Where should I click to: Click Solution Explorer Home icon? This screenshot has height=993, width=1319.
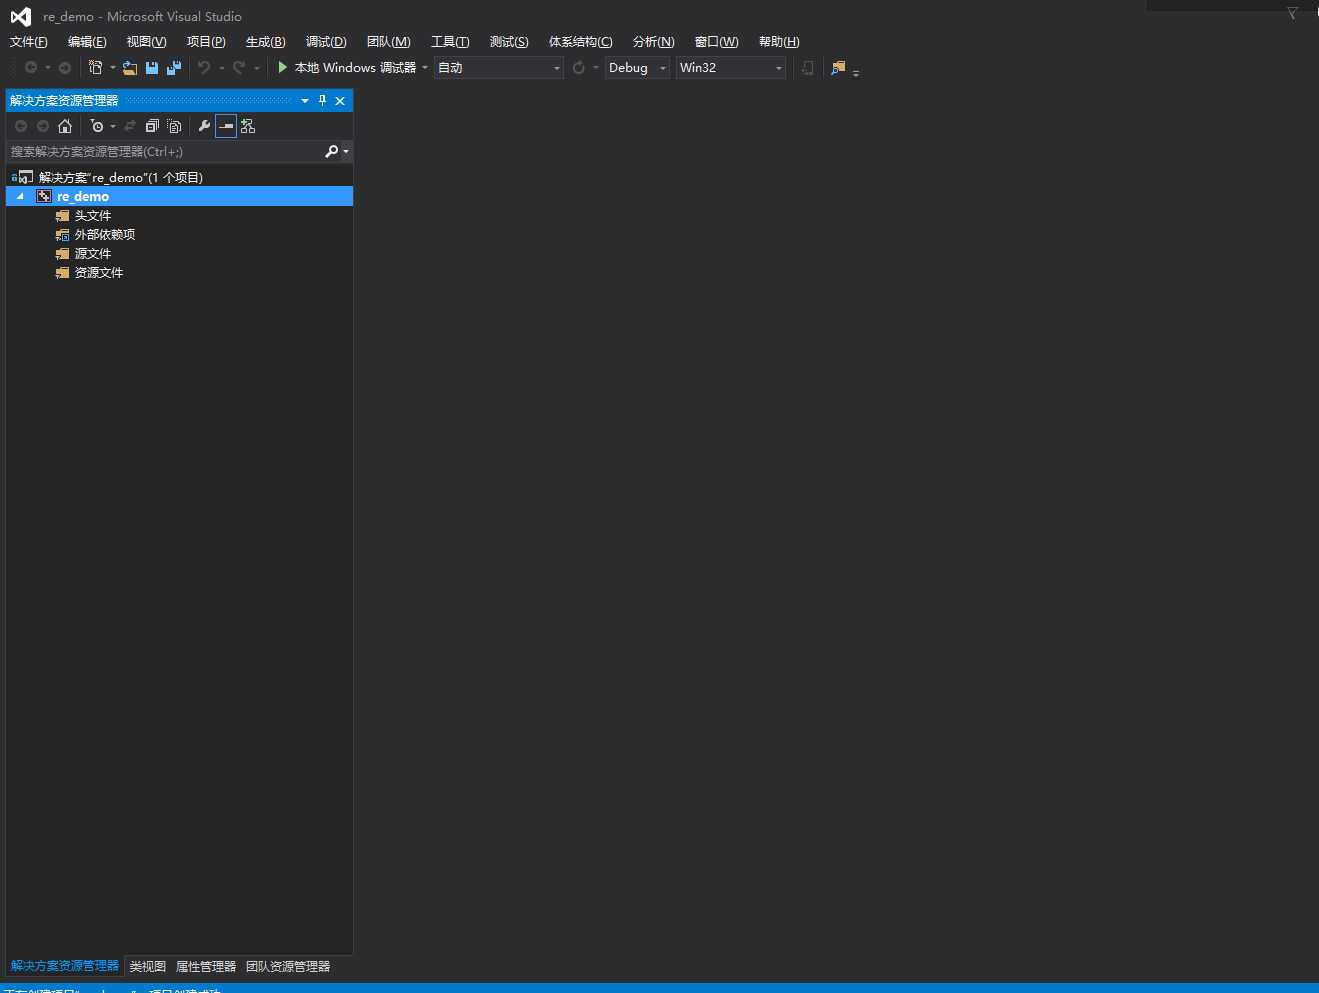pos(65,126)
